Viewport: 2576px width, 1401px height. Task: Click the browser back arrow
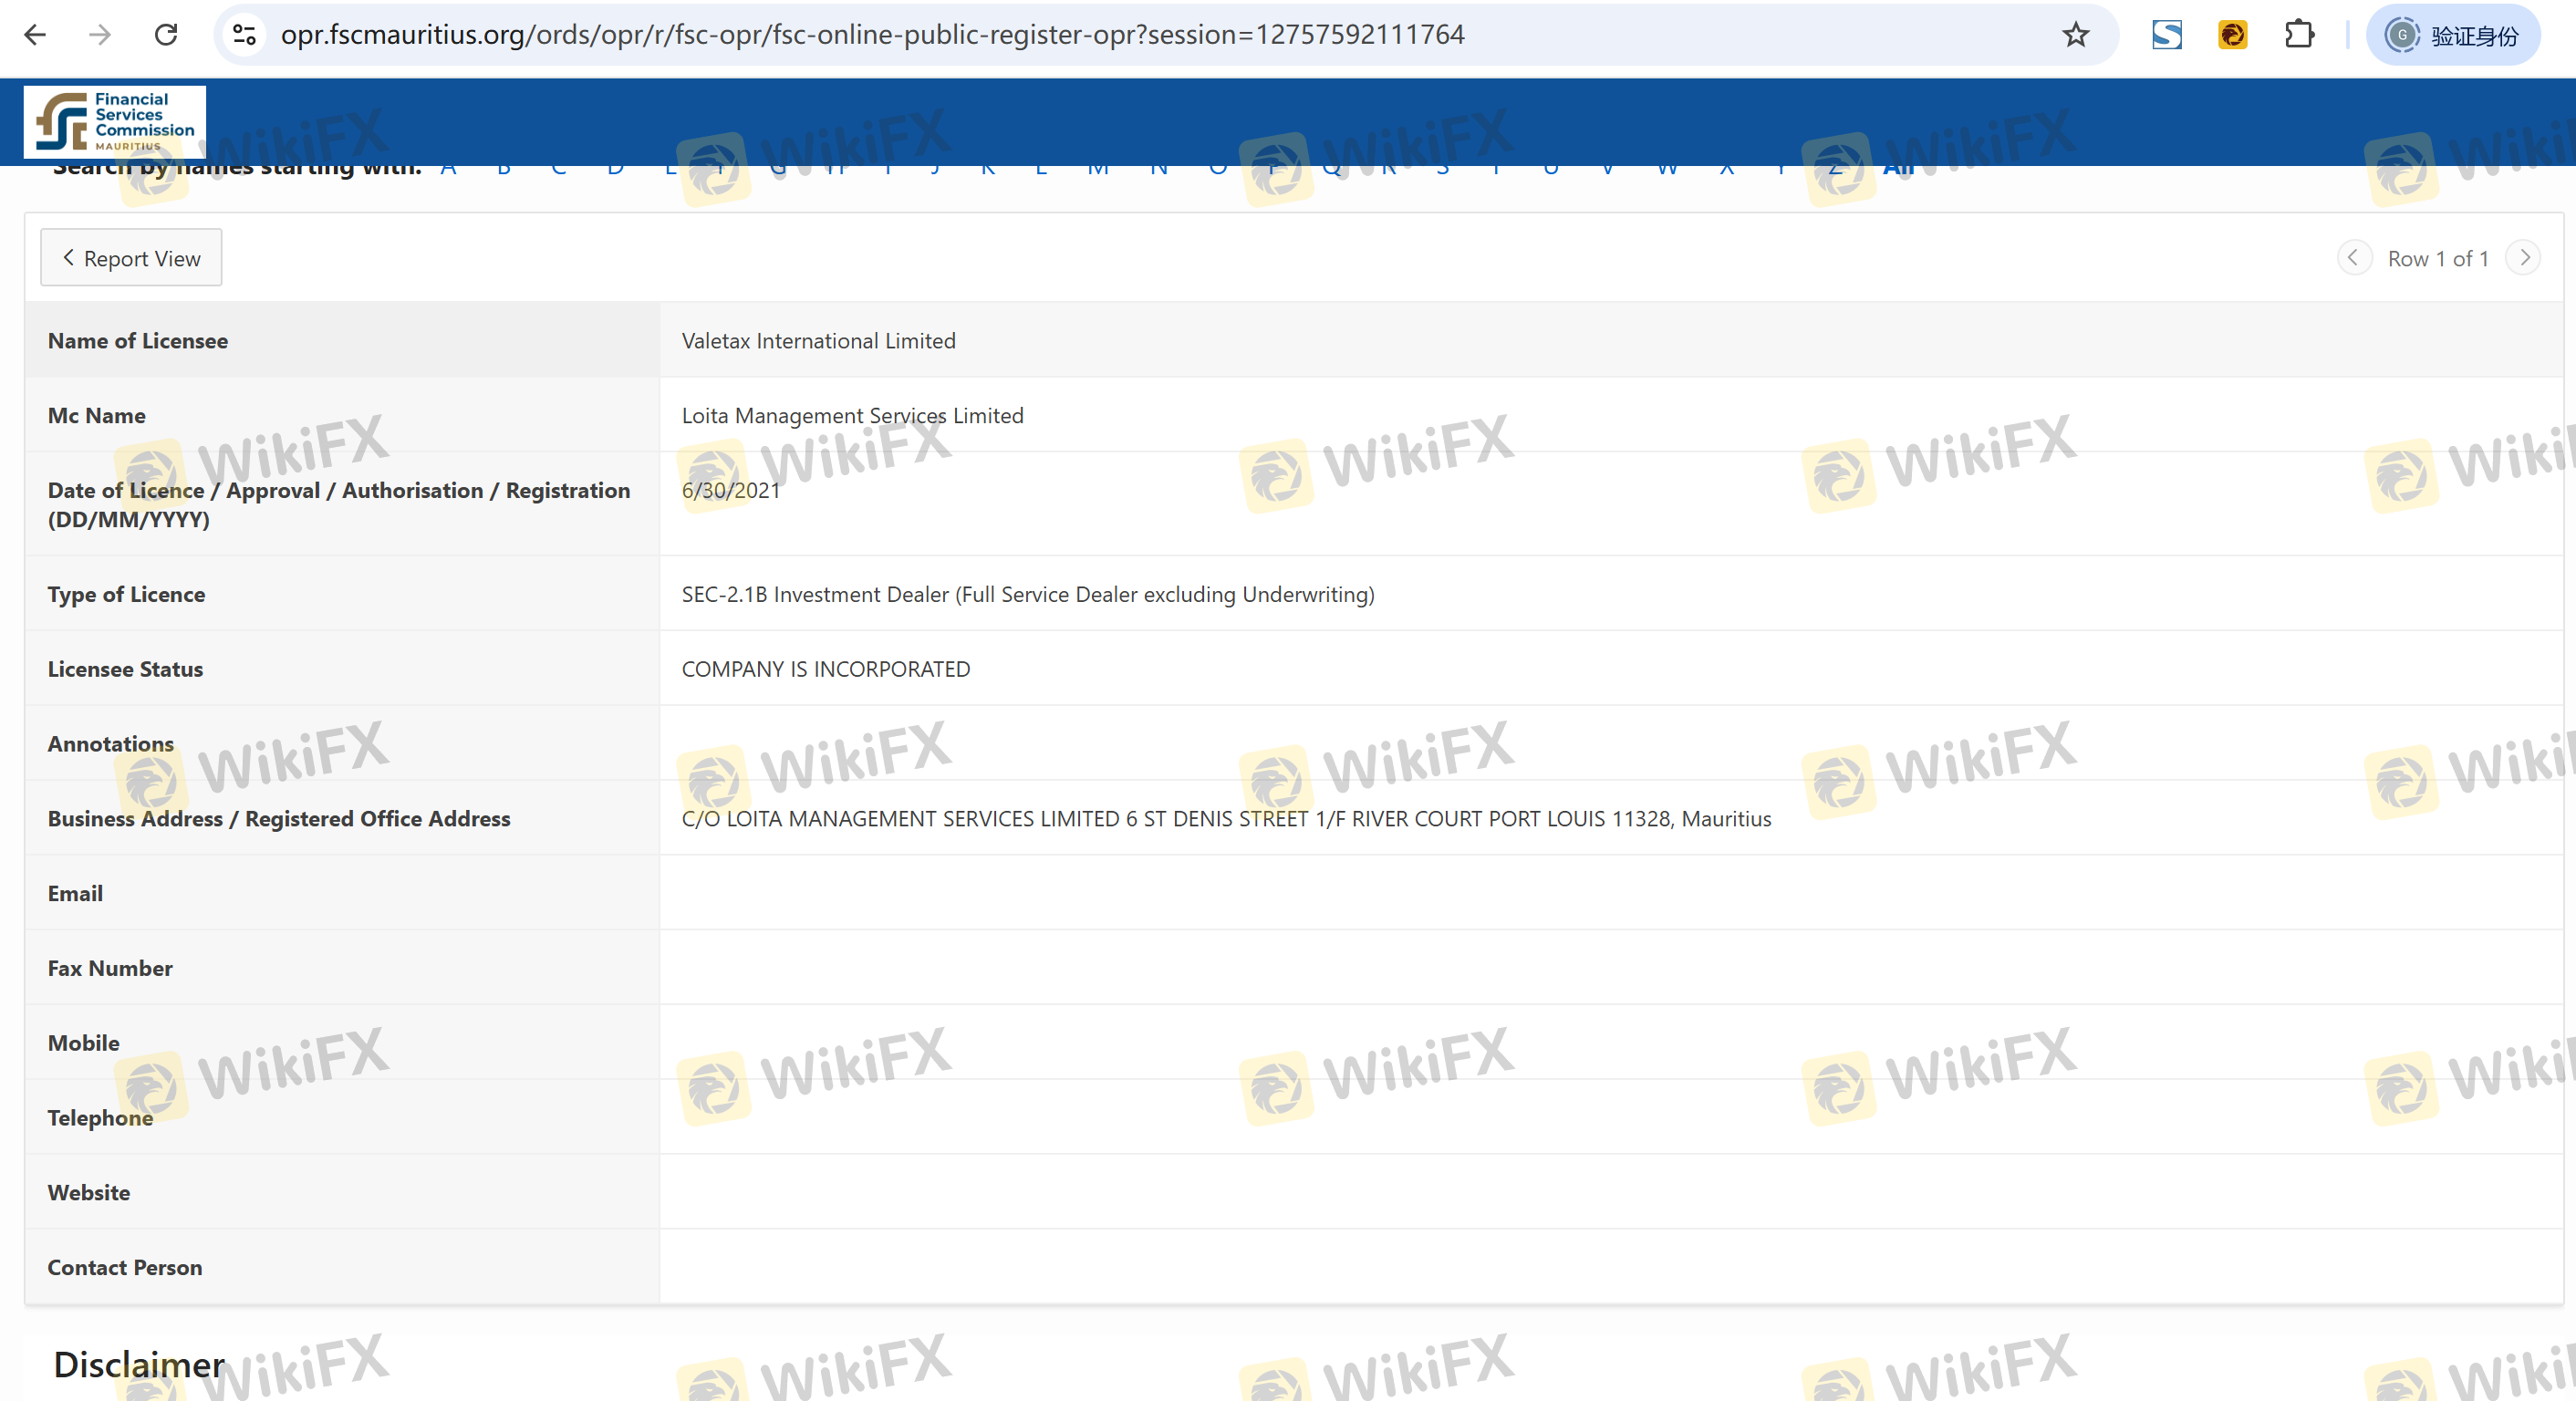[35, 35]
